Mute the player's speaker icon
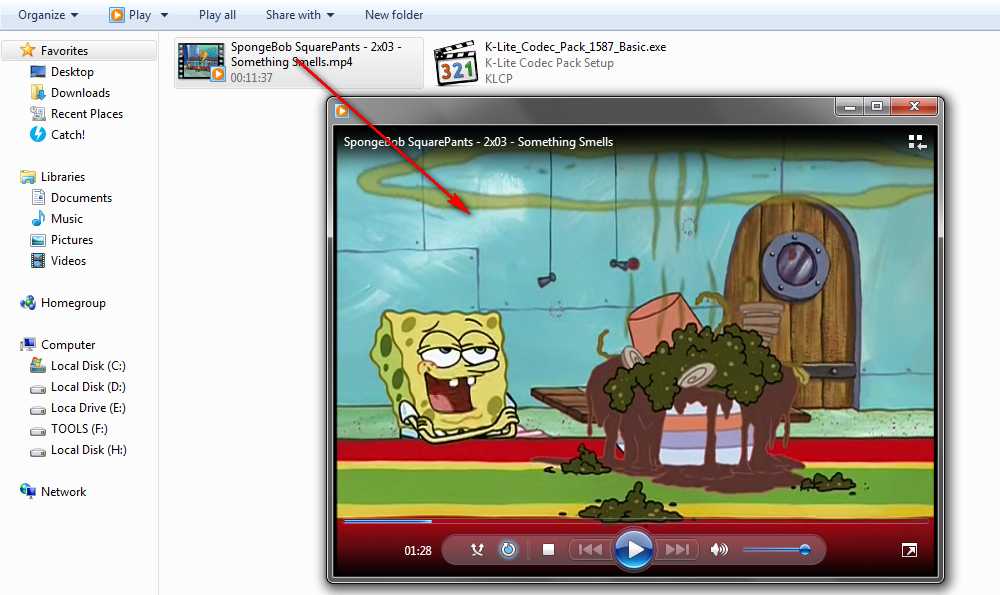 pyautogui.click(x=719, y=550)
